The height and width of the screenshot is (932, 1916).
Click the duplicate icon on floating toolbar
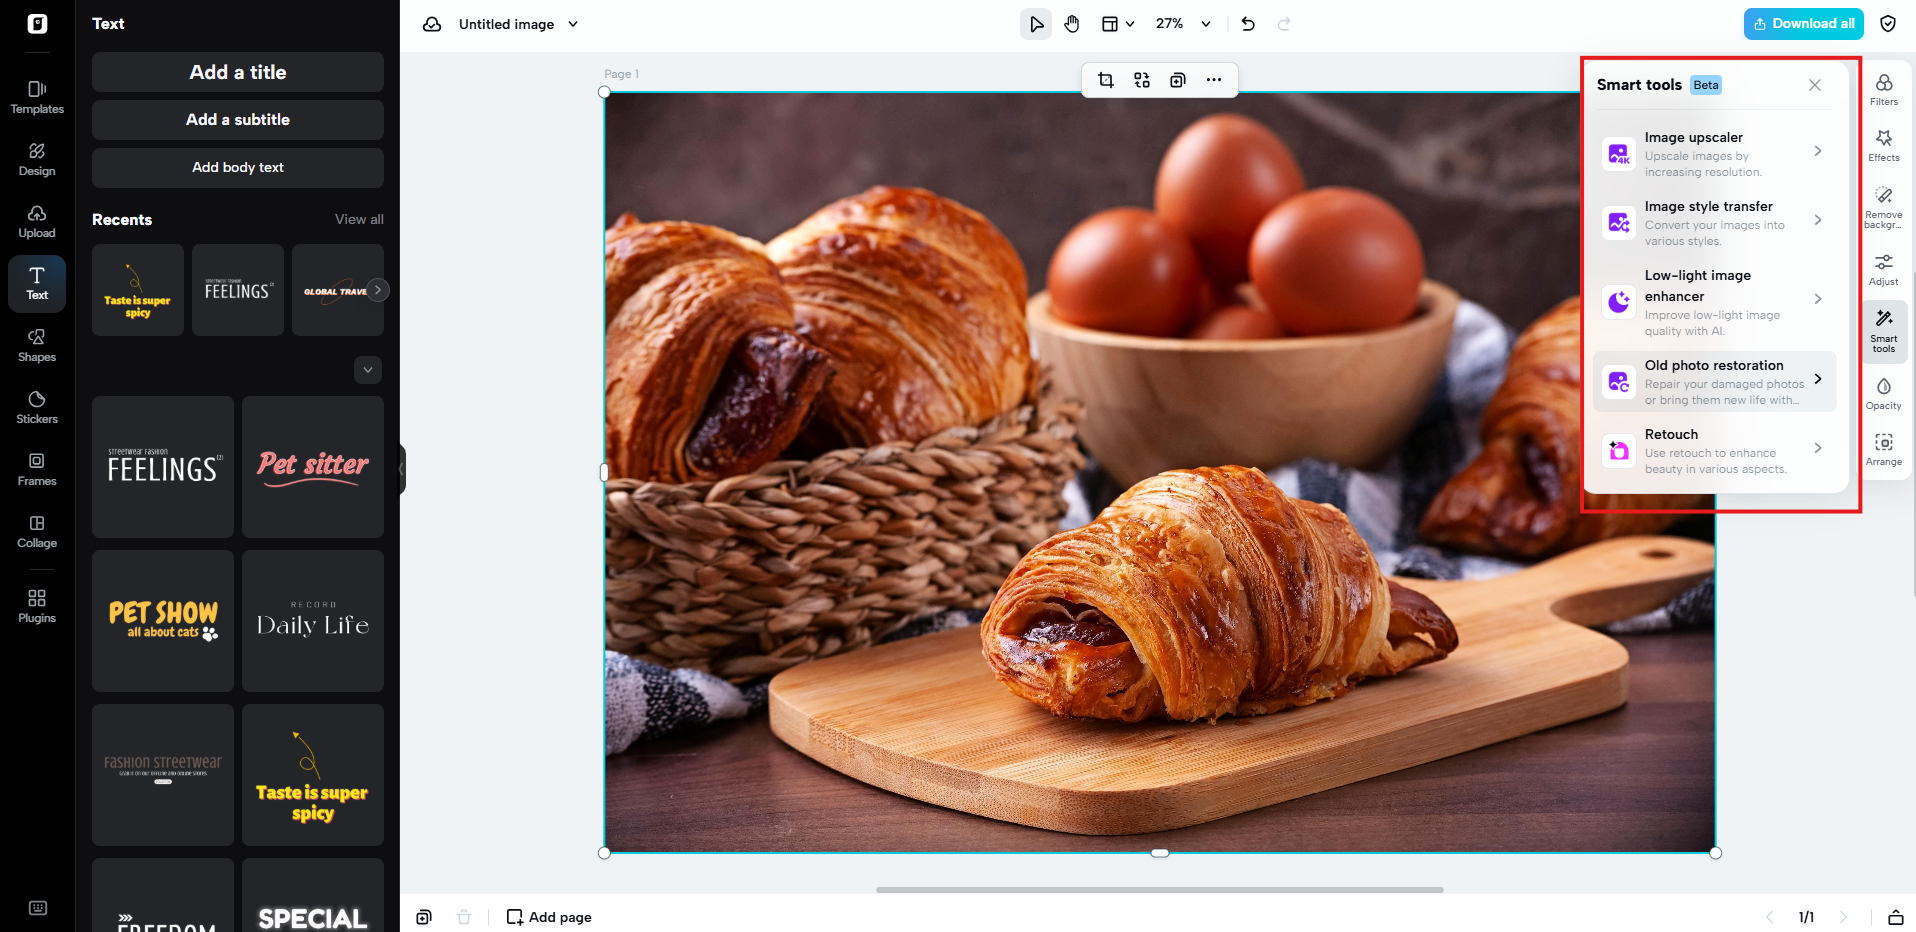pos(1178,80)
